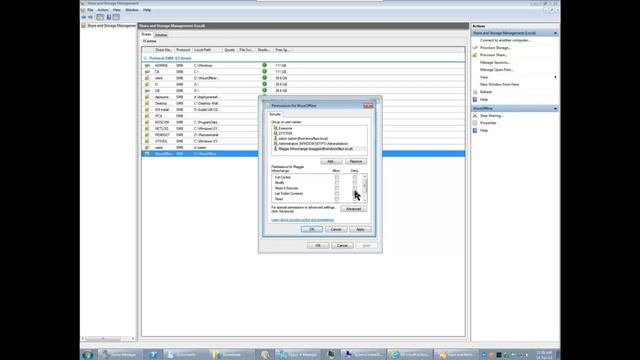The image size is (640, 360).
Task: Click Manage Sessions action
Action: (x=495, y=62)
